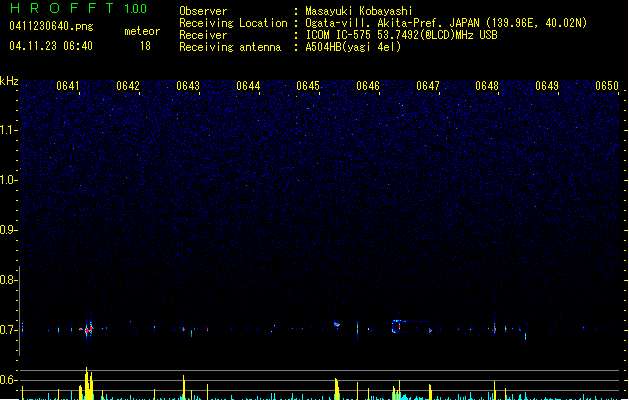Click the Observer label
The height and width of the screenshot is (400, 629).
(x=203, y=11)
